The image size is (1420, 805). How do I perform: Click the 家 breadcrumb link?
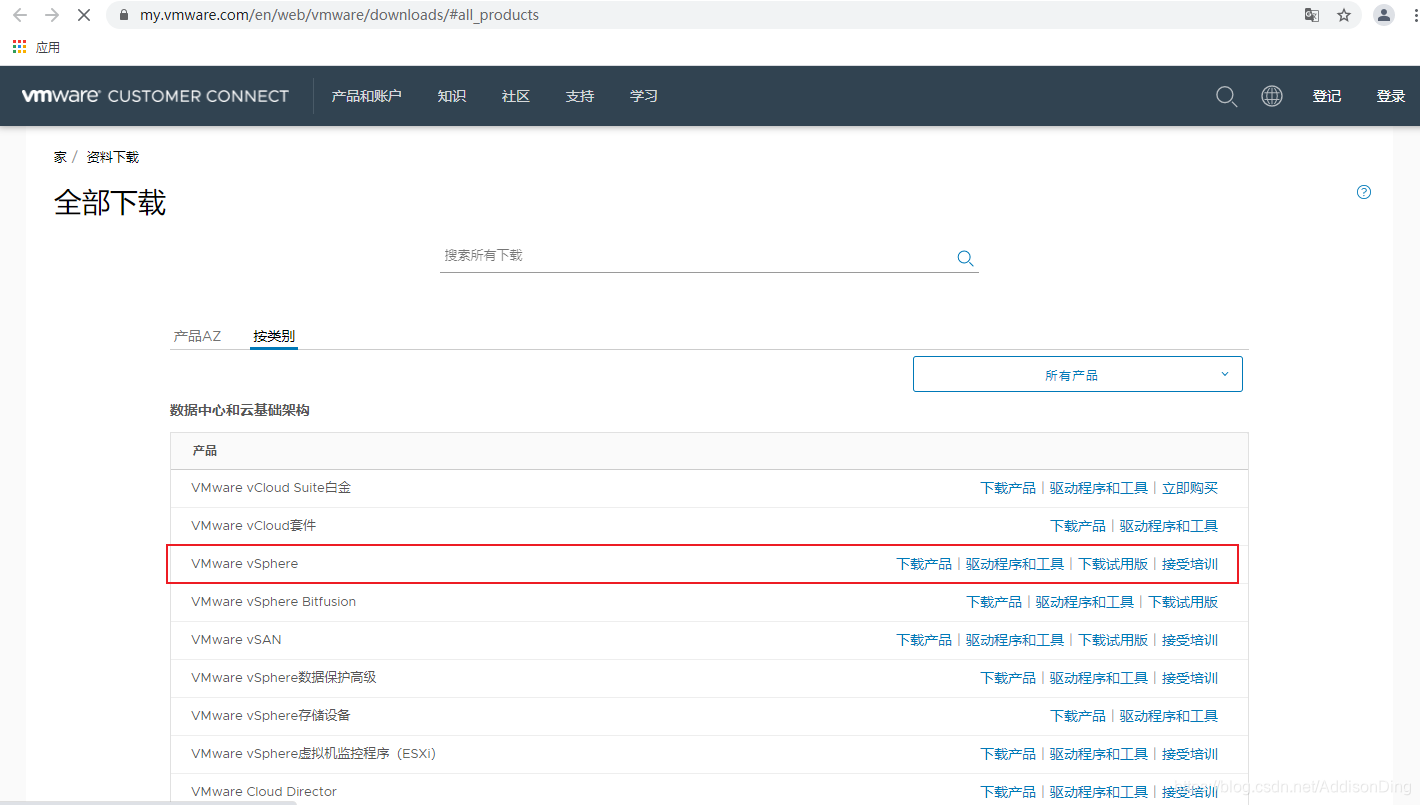pos(60,157)
